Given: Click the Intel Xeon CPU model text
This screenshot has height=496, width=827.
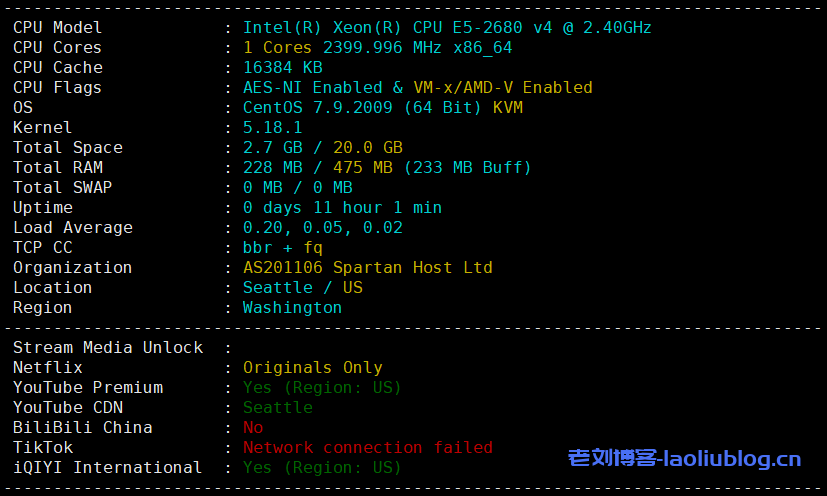Looking at the screenshot, I should [x=447, y=28].
